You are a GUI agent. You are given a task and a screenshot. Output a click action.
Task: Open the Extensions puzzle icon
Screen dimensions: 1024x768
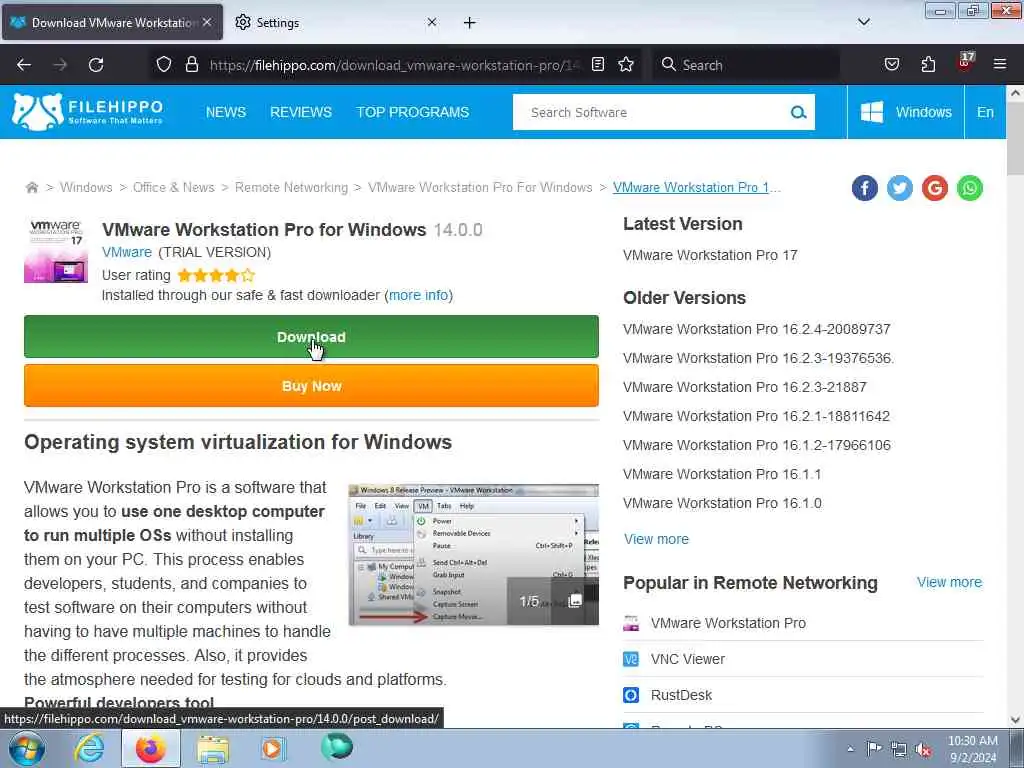pos(928,64)
